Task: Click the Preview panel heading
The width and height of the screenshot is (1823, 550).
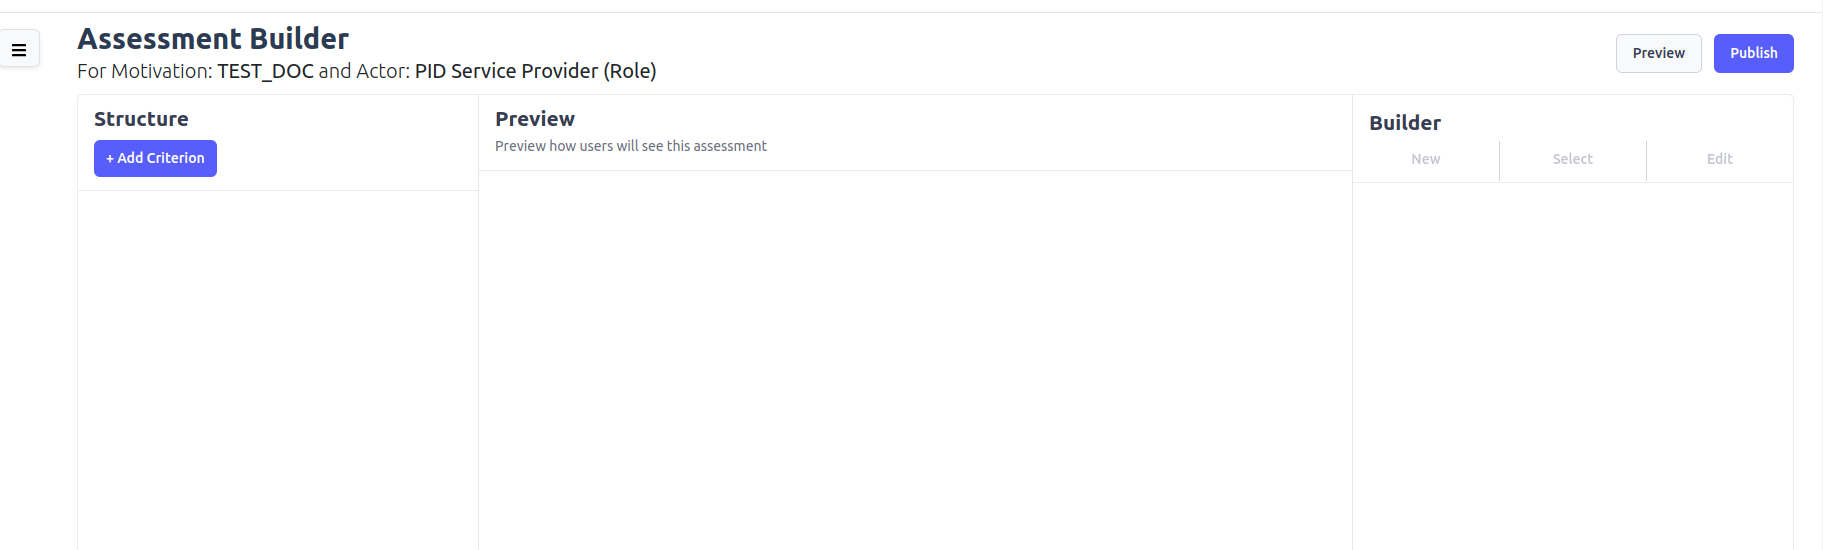Action: [535, 119]
